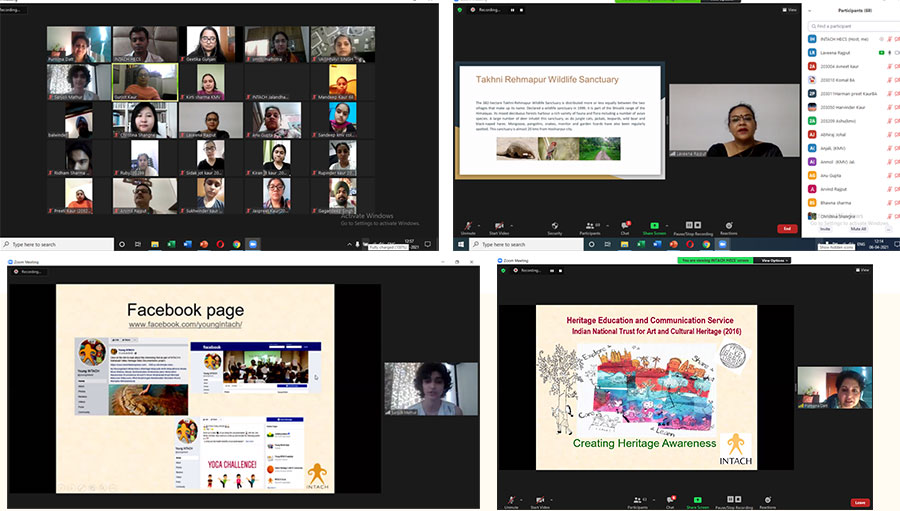
Task: Click taskbar search box below the gallery window
Action: 57,244
